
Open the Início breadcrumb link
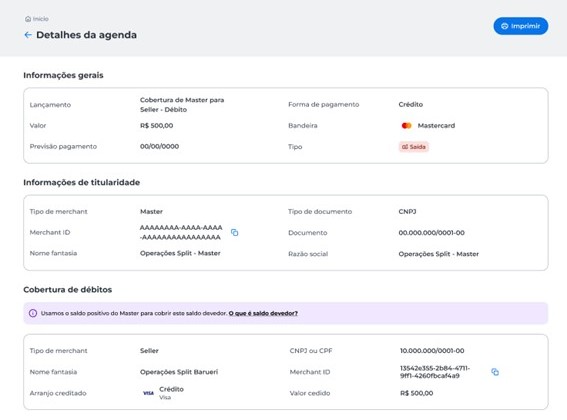pos(37,19)
